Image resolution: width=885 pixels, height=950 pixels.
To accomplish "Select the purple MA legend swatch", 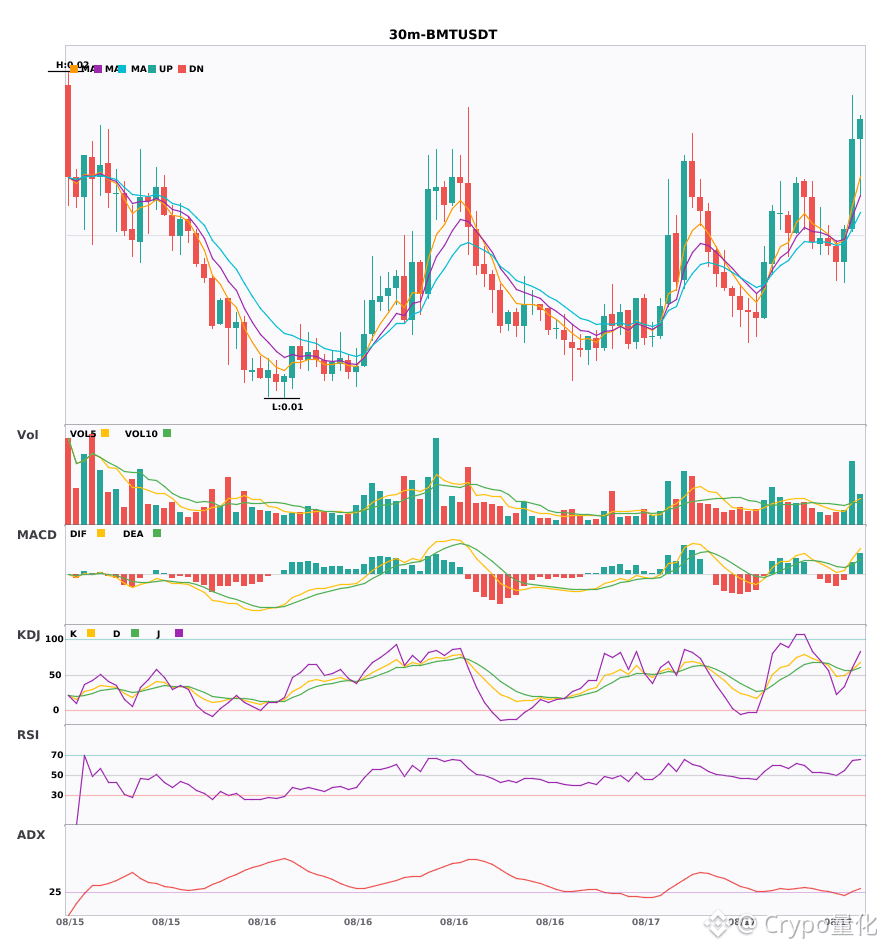I will [98, 69].
